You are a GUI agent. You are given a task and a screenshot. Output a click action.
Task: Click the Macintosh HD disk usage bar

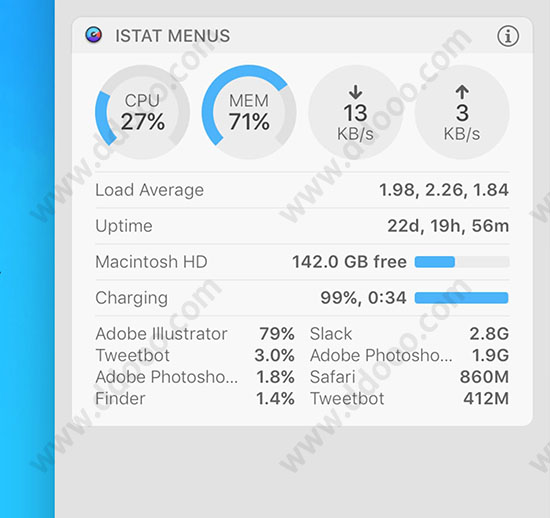[462, 262]
